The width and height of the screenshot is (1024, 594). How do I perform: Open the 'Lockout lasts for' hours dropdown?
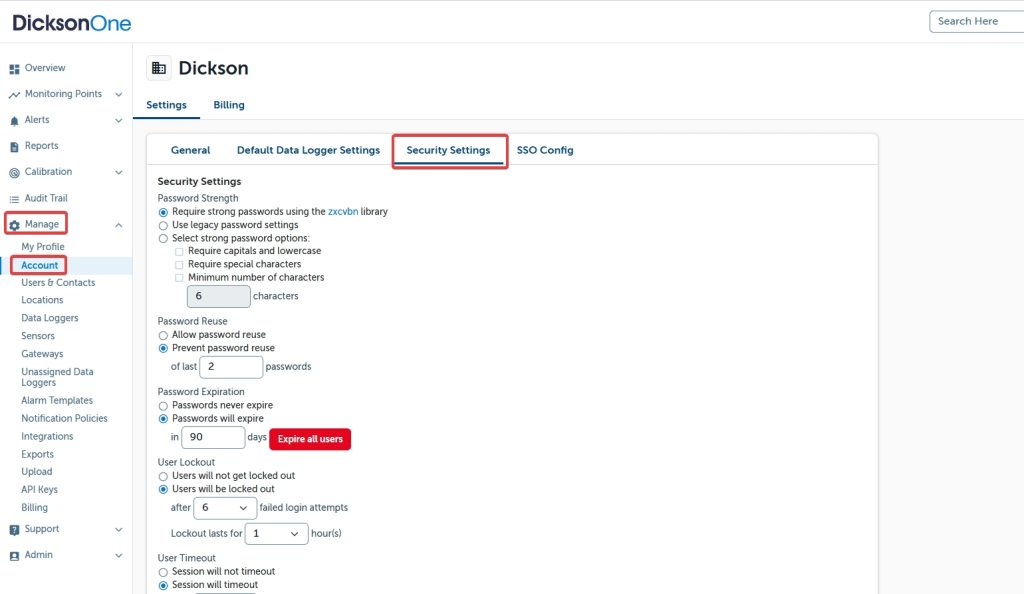point(276,534)
